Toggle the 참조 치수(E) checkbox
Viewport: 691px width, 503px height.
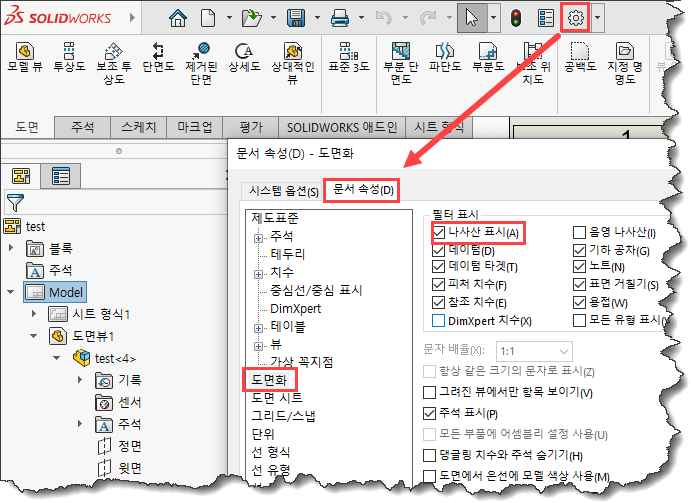pyautogui.click(x=438, y=302)
